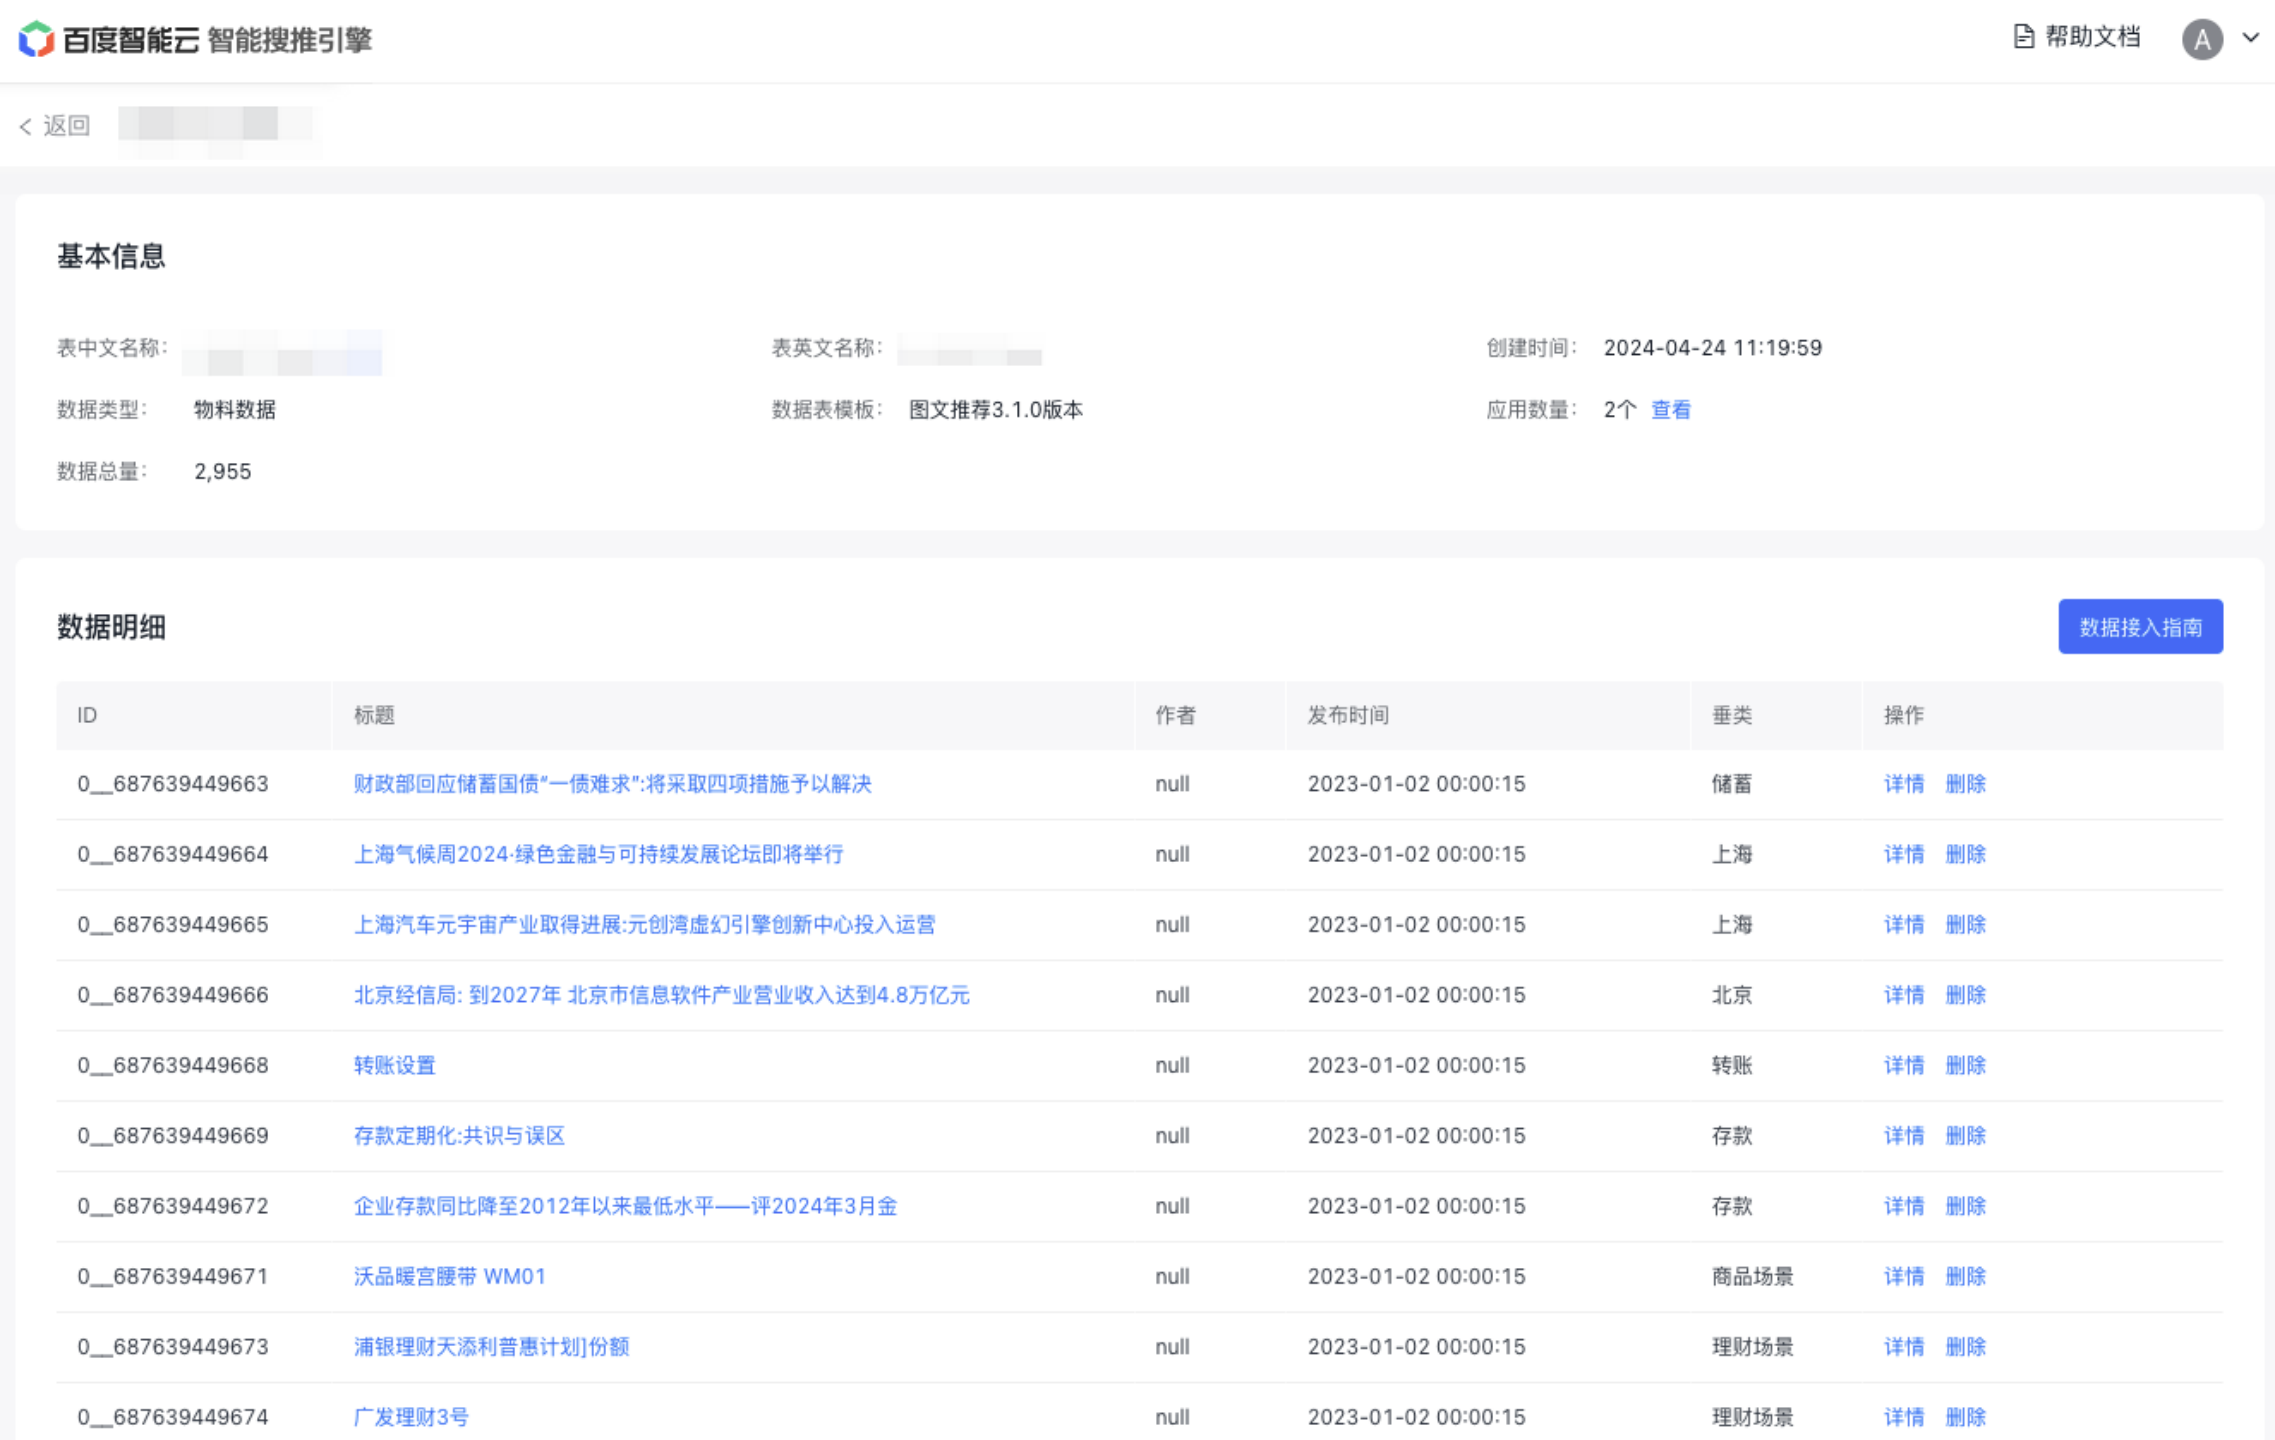Expand the account dropdown chevron
The height and width of the screenshot is (1440, 2275).
click(2251, 38)
